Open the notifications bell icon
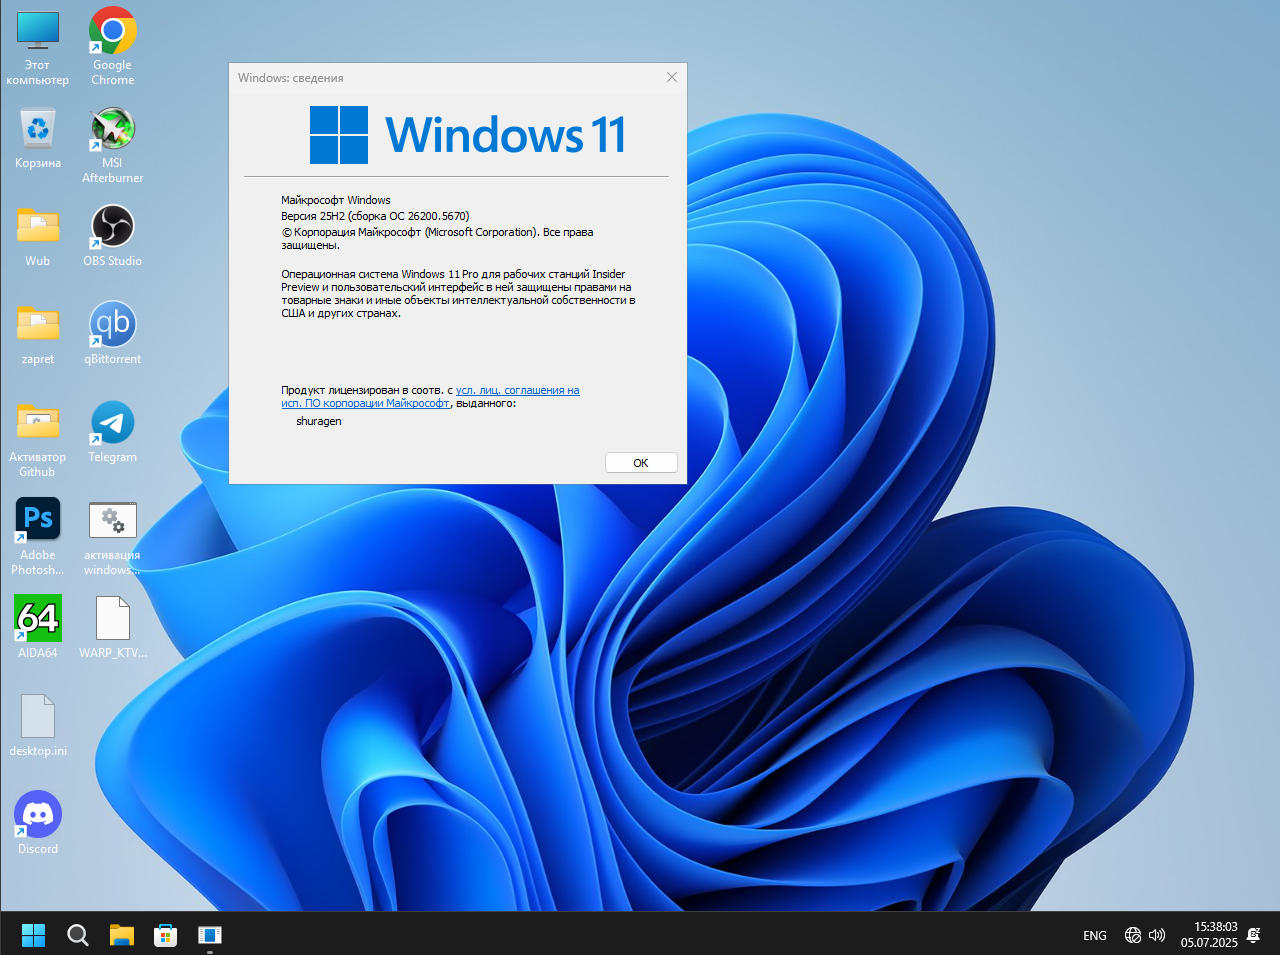The height and width of the screenshot is (955, 1280). coord(1254,935)
